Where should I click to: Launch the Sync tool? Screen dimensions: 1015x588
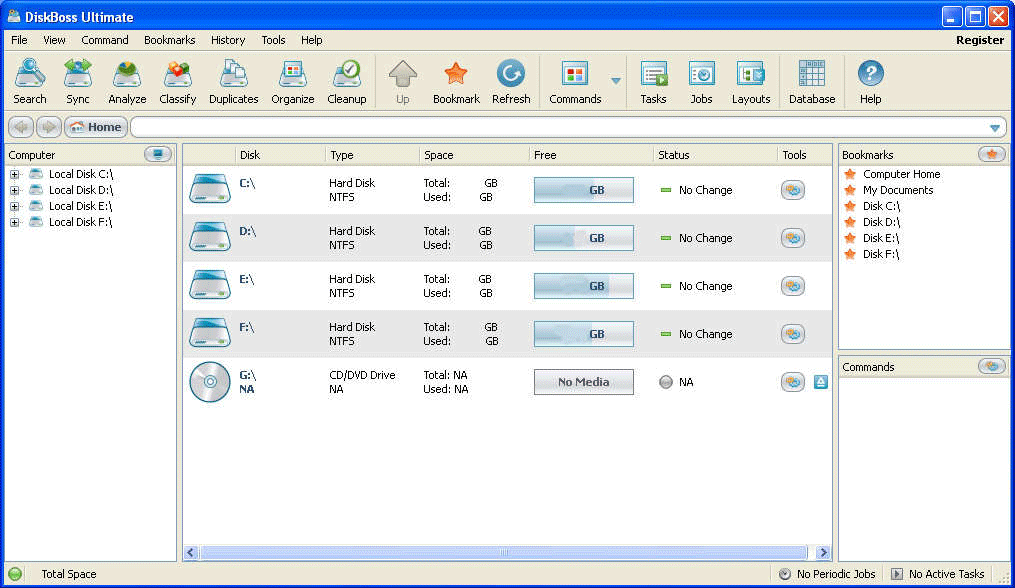[x=78, y=82]
